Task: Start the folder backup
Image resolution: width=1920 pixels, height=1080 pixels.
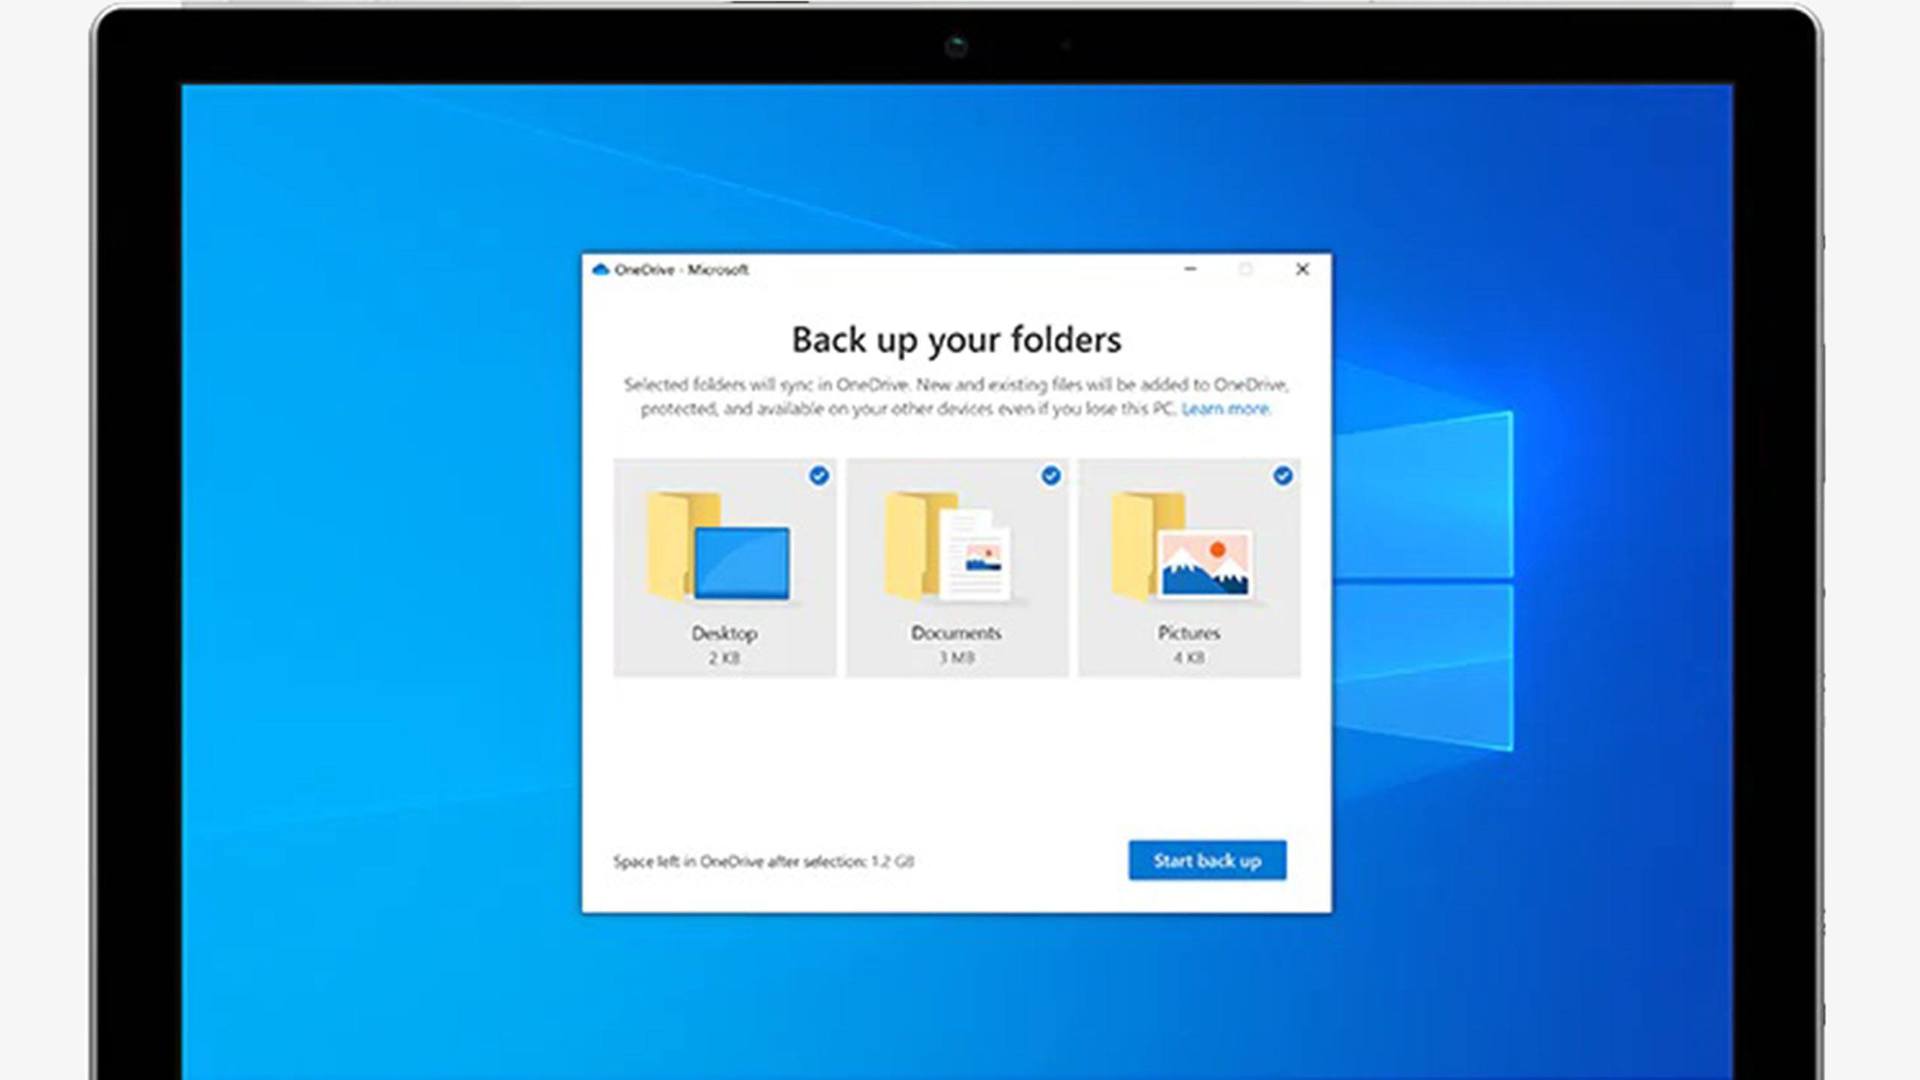Action: point(1207,860)
